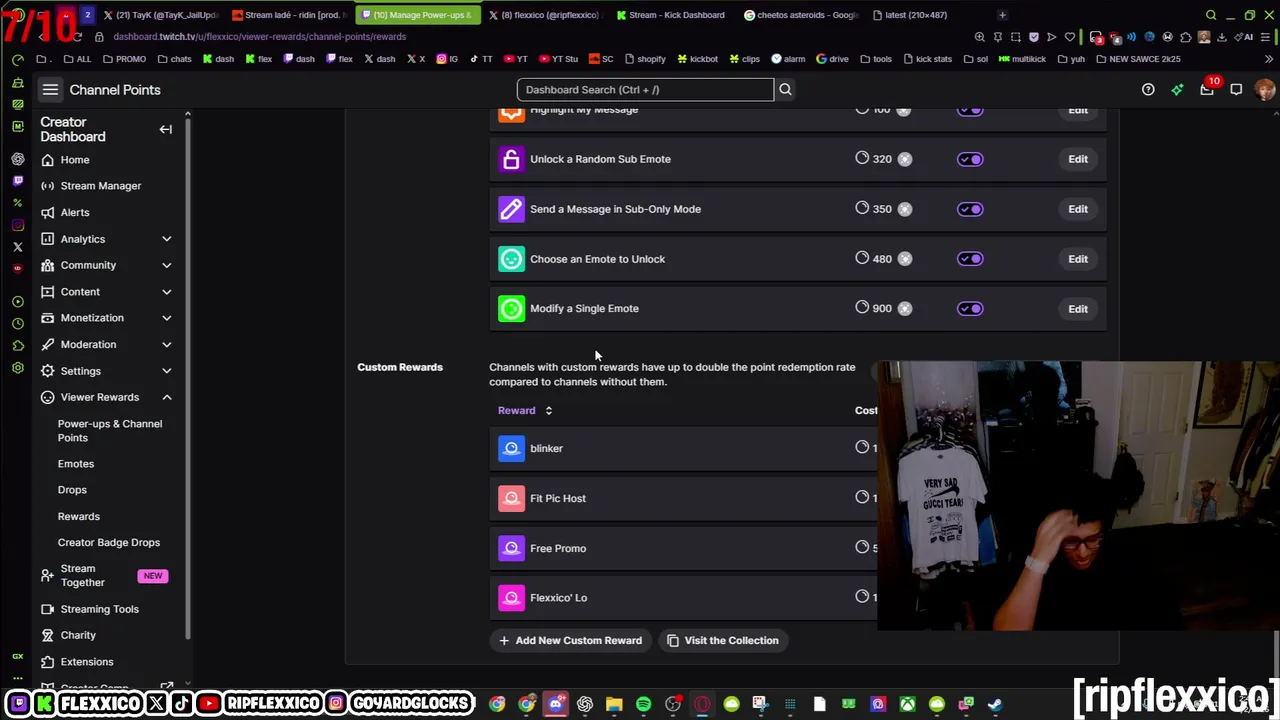Click the Fit Pic Host reward icon

click(x=511, y=498)
